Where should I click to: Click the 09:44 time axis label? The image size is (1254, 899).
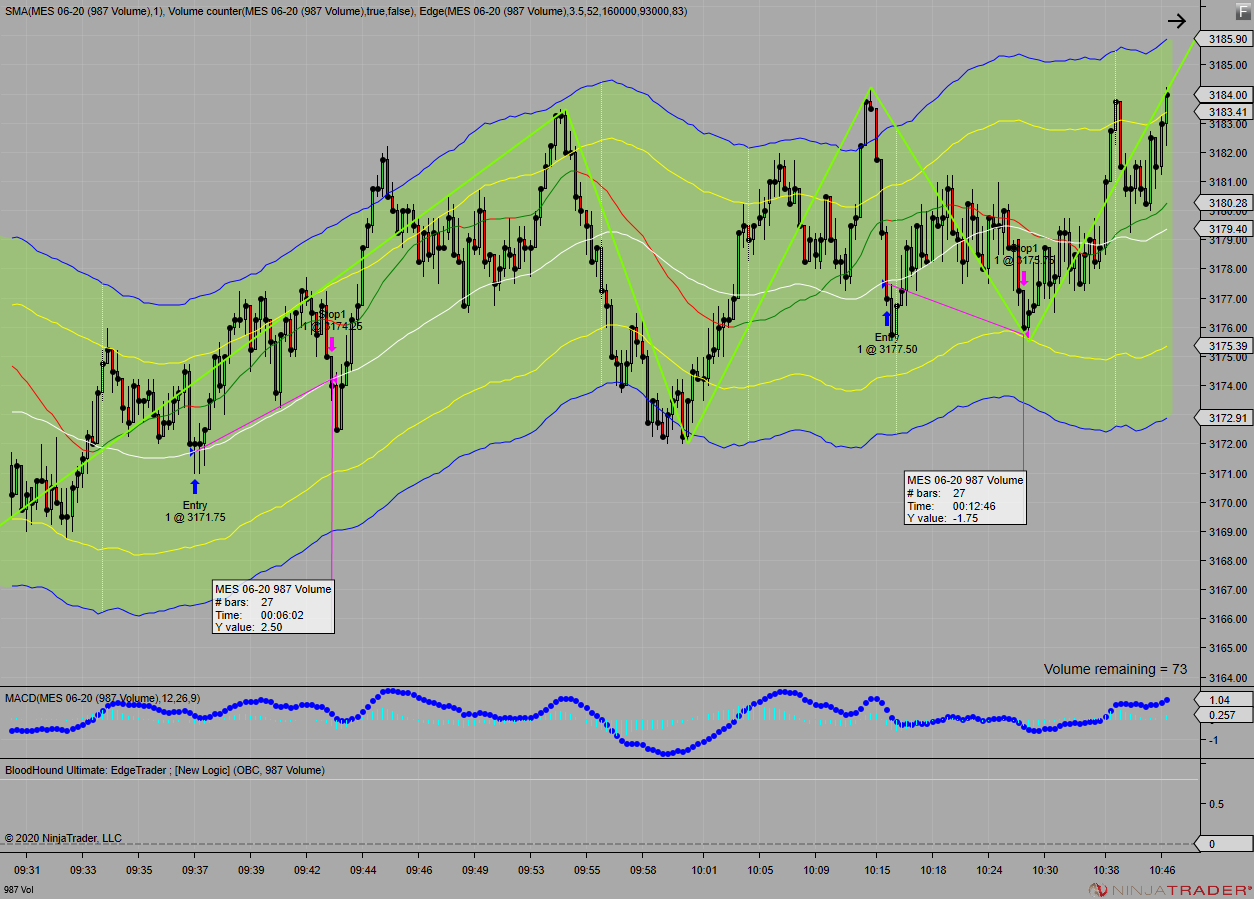[363, 871]
